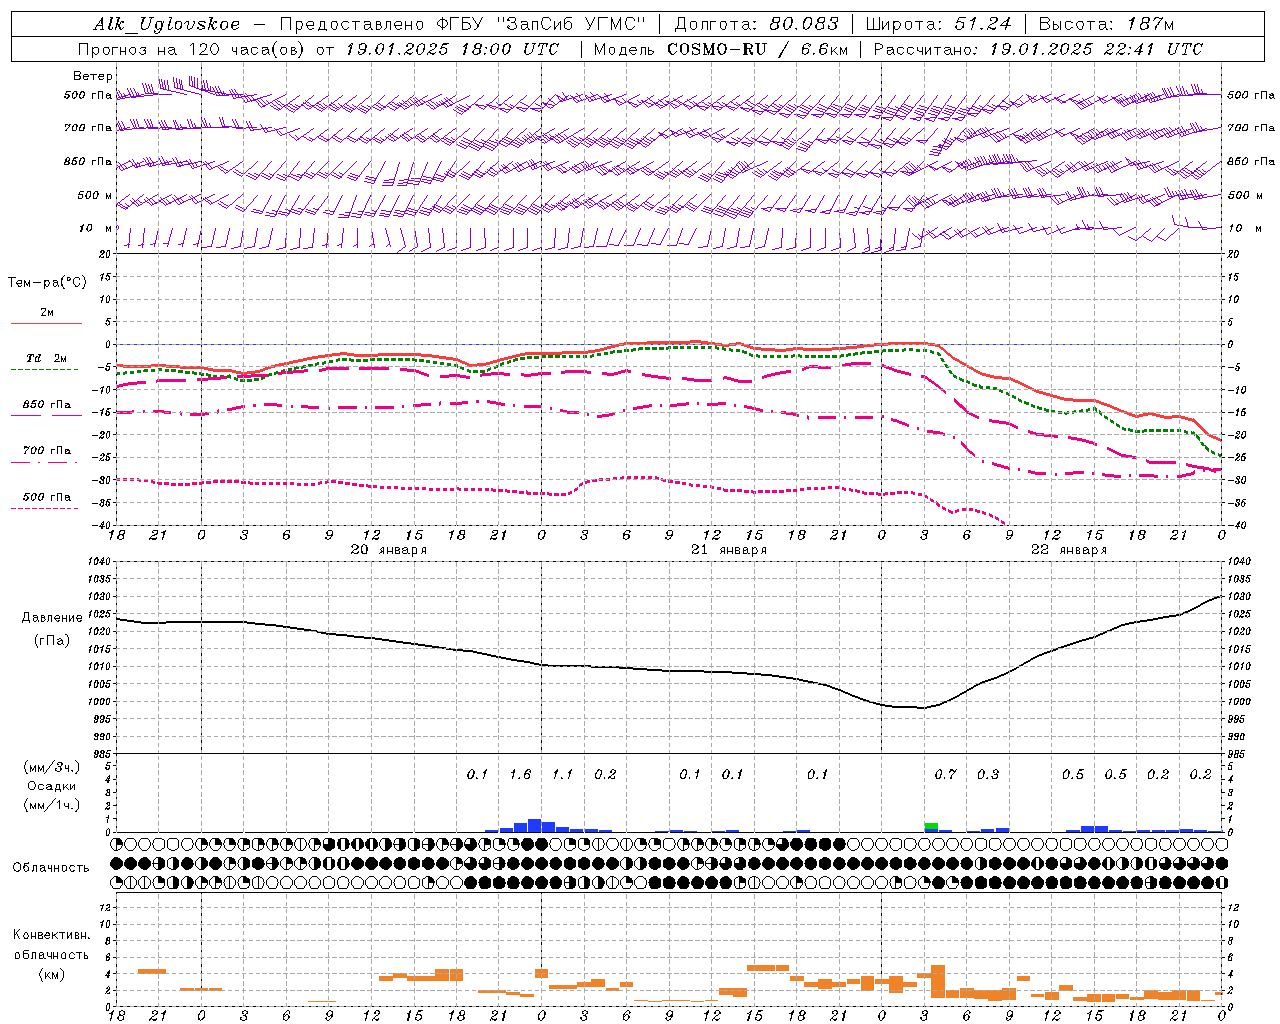
Task: Click the Тем-ра(°C) panel label
Action: click(x=47, y=283)
